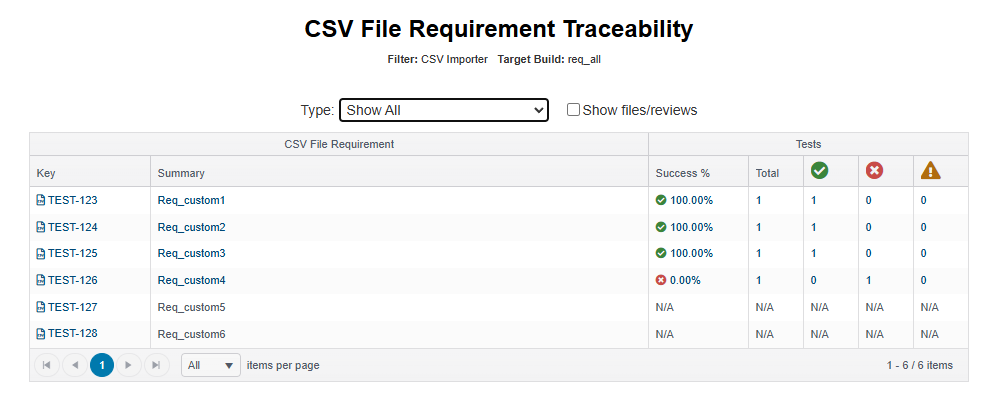Open the TEST-124 requirement link
The width and height of the screenshot is (994, 399).
(72, 227)
